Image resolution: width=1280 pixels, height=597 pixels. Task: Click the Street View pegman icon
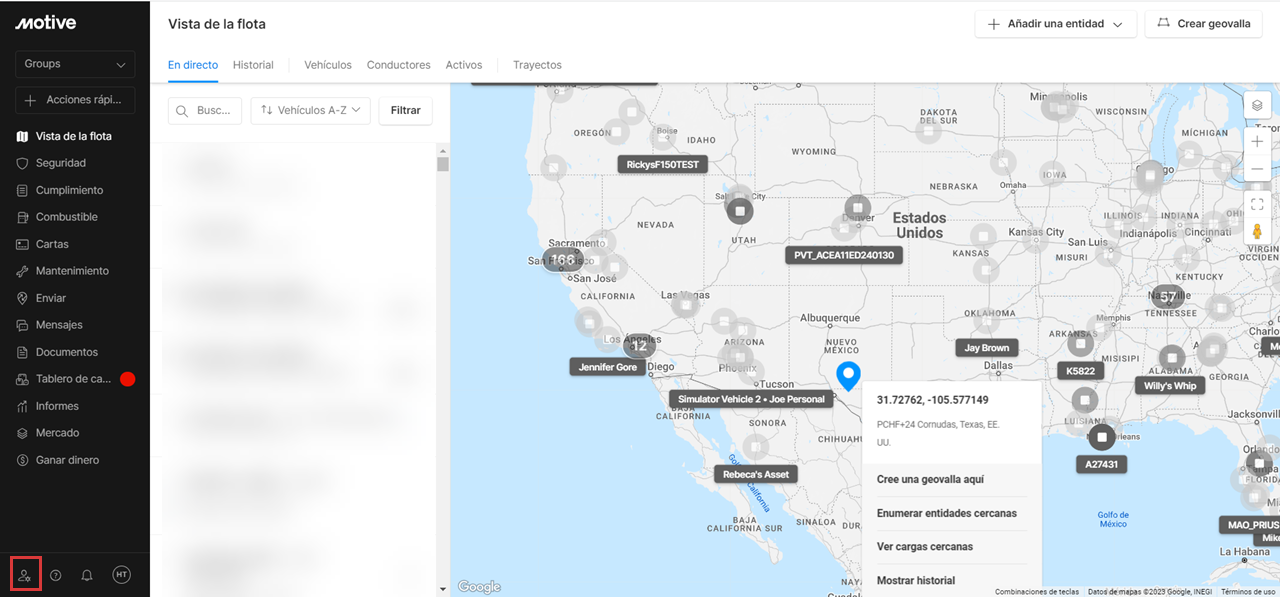click(1257, 232)
